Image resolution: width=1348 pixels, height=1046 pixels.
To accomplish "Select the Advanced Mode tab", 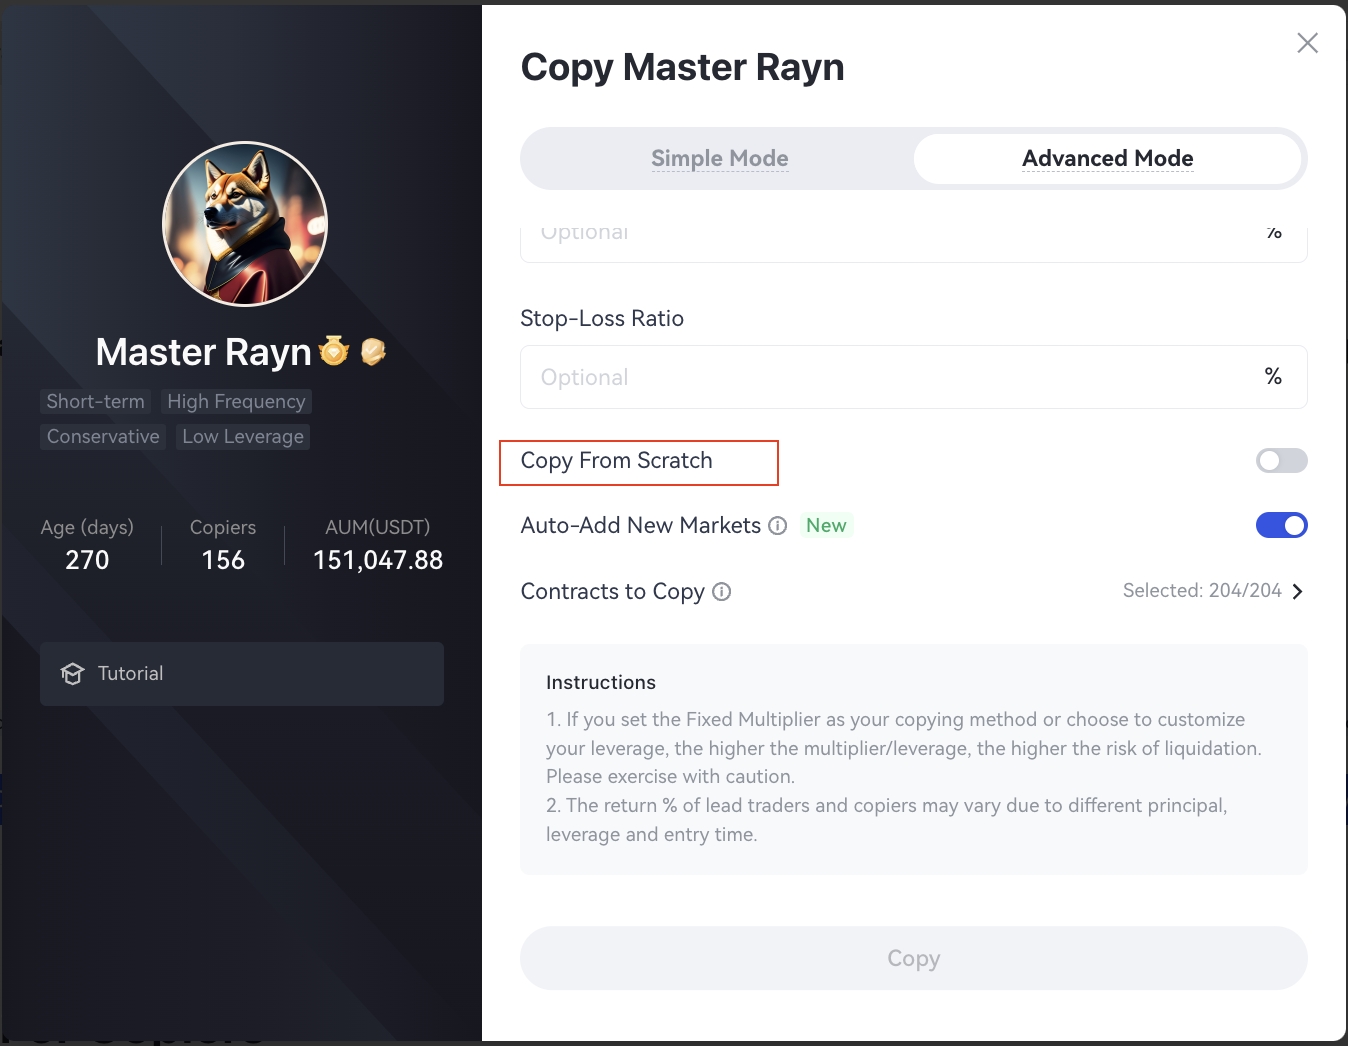I will pos(1107,159).
